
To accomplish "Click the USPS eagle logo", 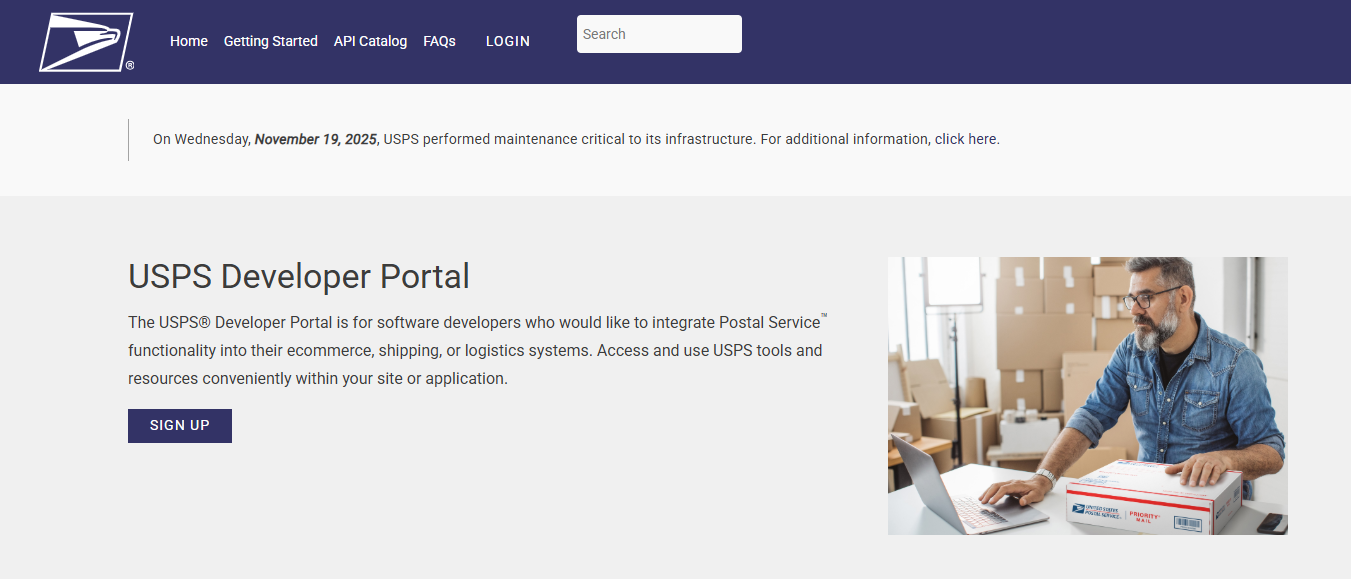I will coord(86,42).
